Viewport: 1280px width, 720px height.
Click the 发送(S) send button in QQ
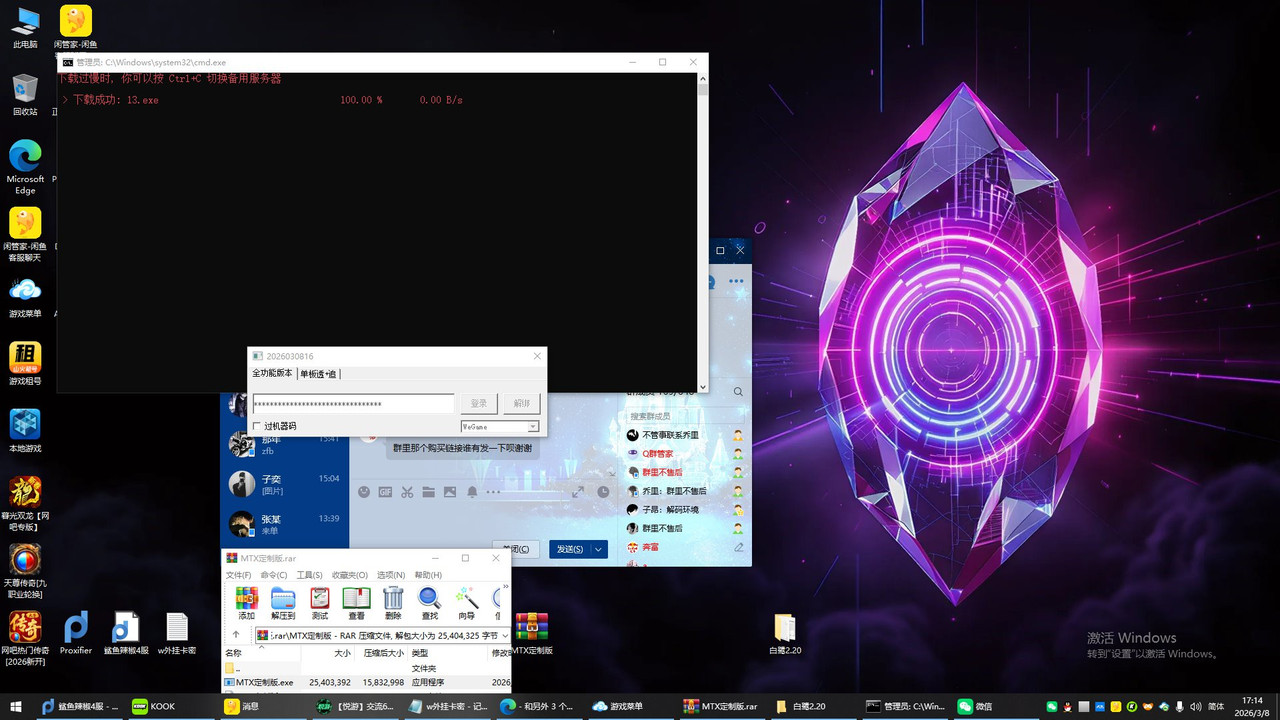(x=570, y=549)
